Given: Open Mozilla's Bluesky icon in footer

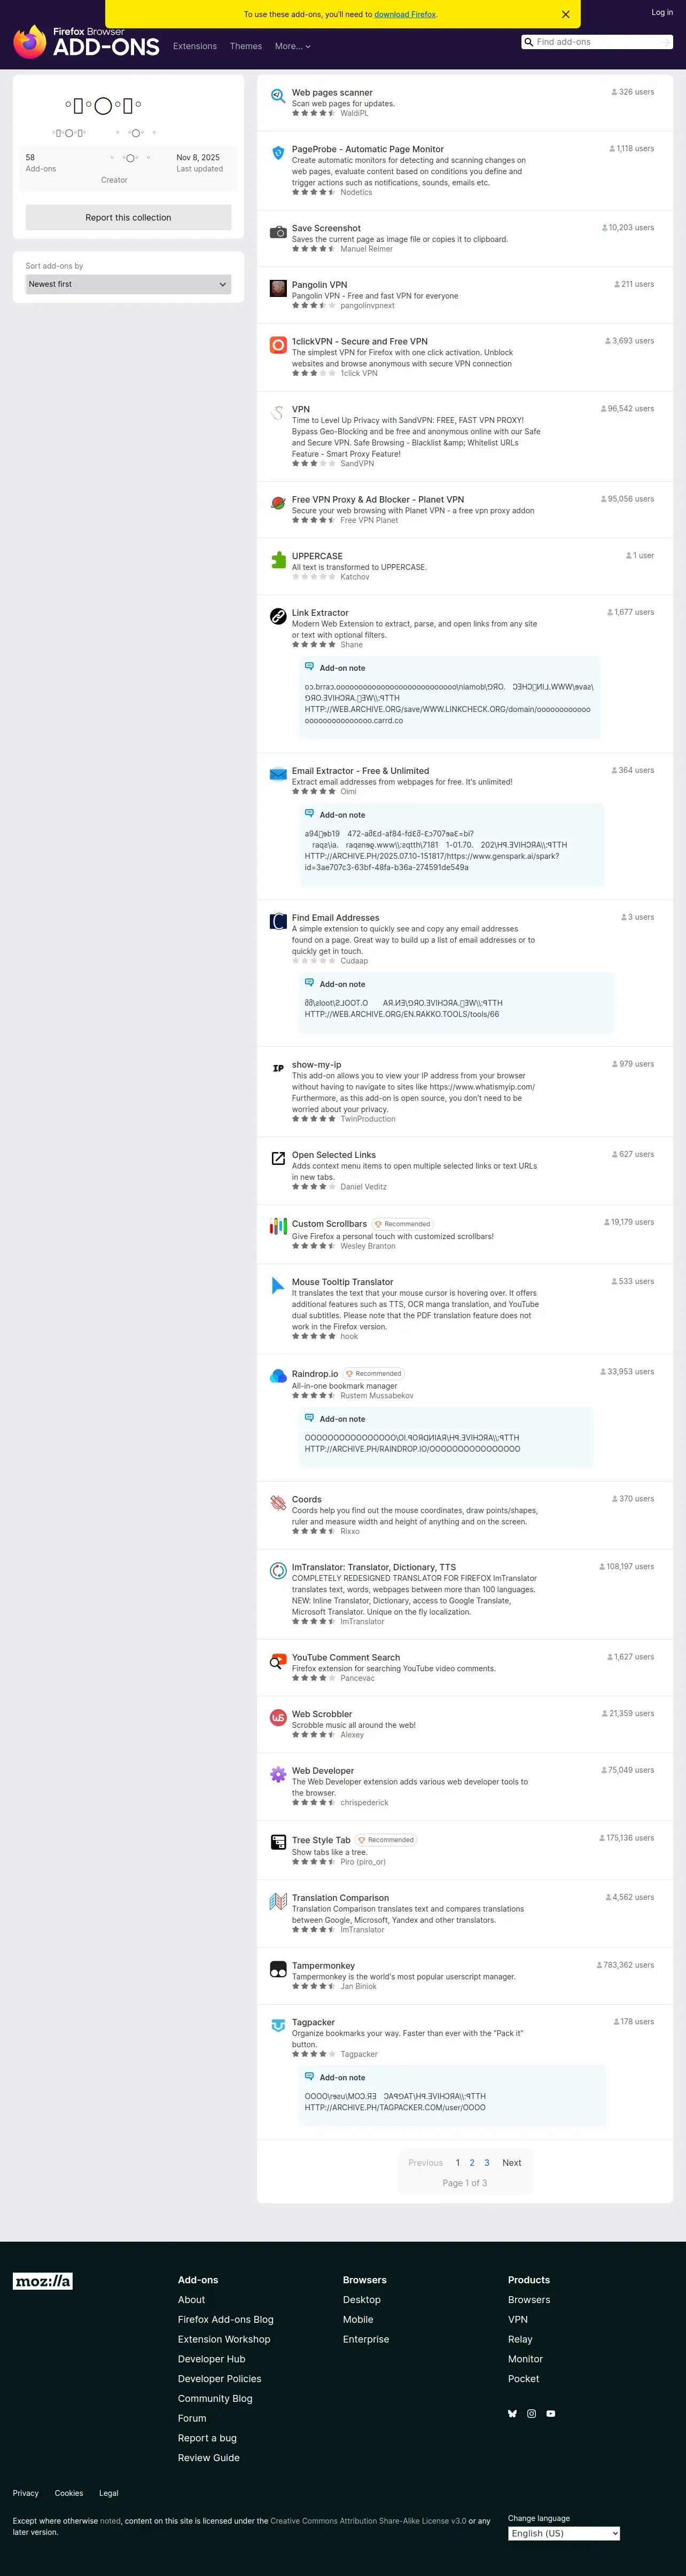Looking at the screenshot, I should click(513, 2413).
